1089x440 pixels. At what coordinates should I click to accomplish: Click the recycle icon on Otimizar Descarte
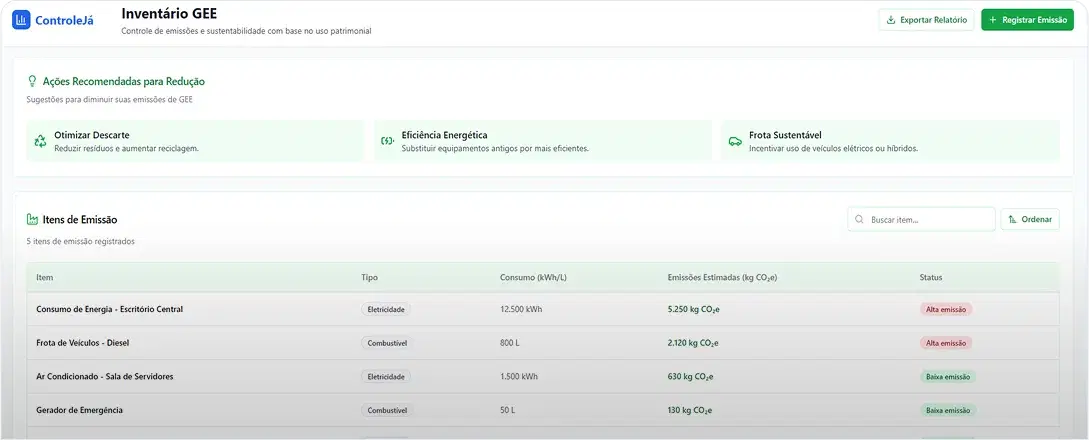pos(40,141)
